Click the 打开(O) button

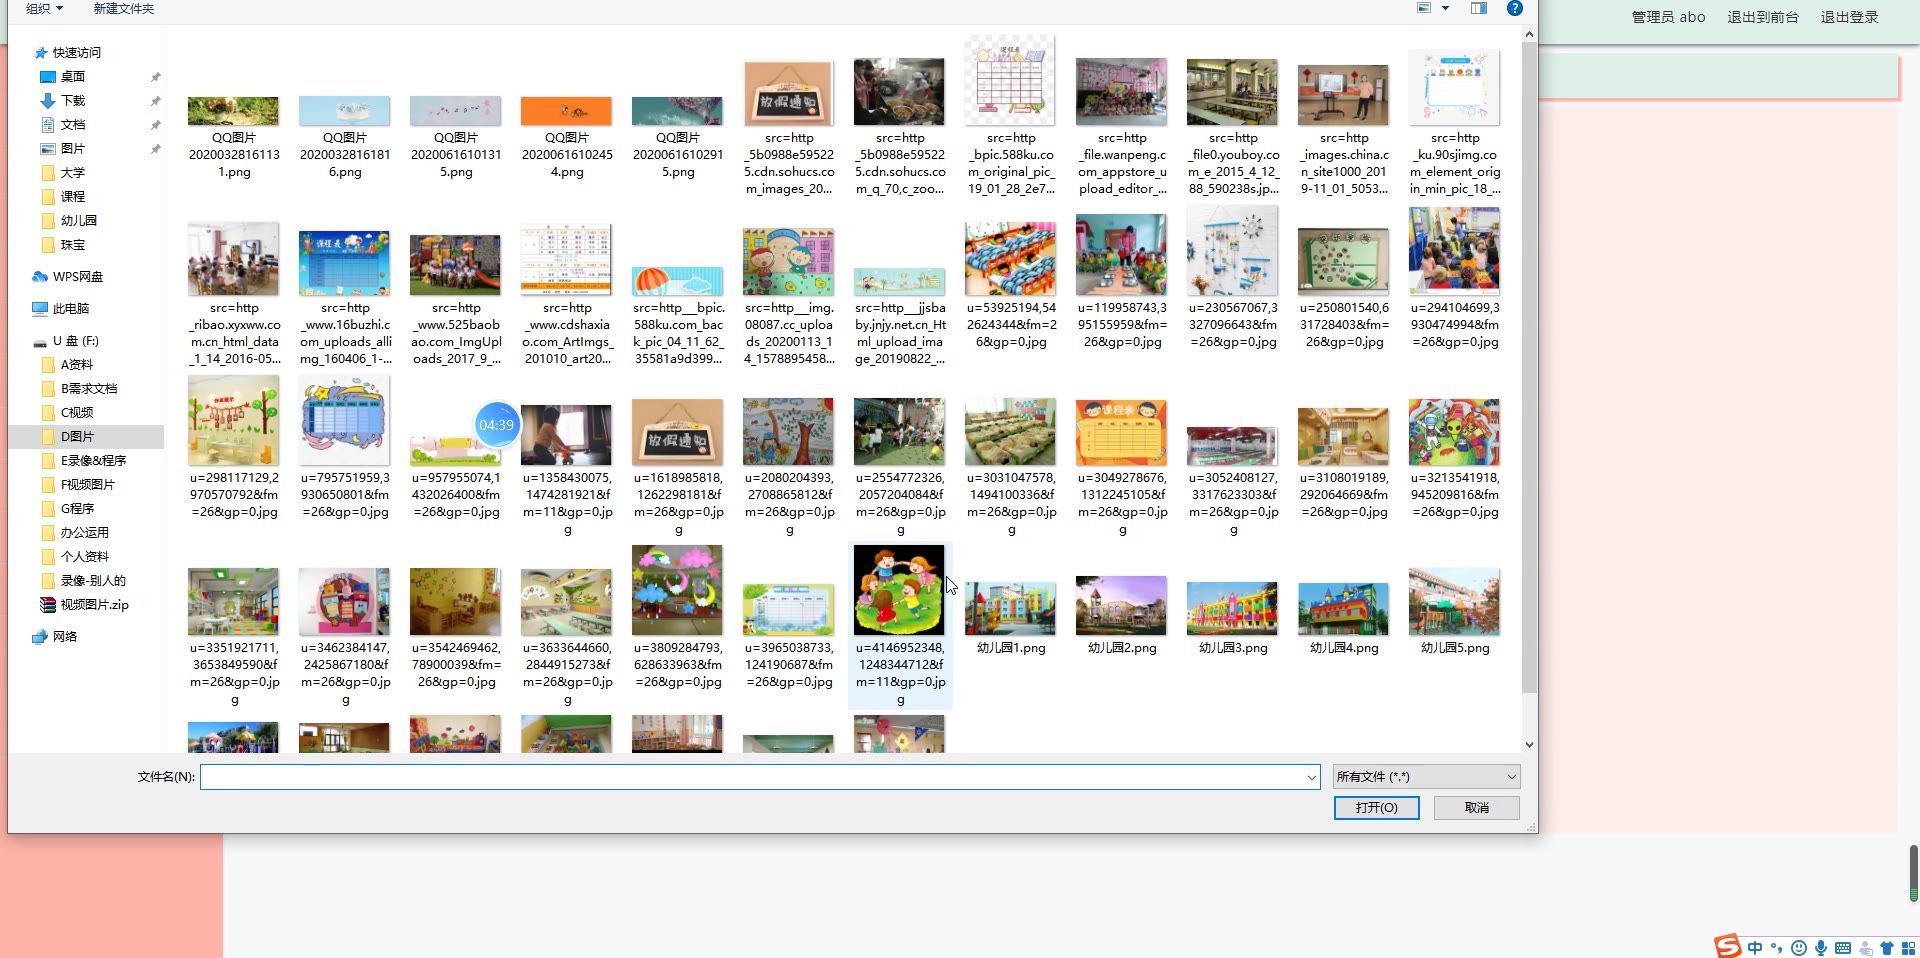1376,808
